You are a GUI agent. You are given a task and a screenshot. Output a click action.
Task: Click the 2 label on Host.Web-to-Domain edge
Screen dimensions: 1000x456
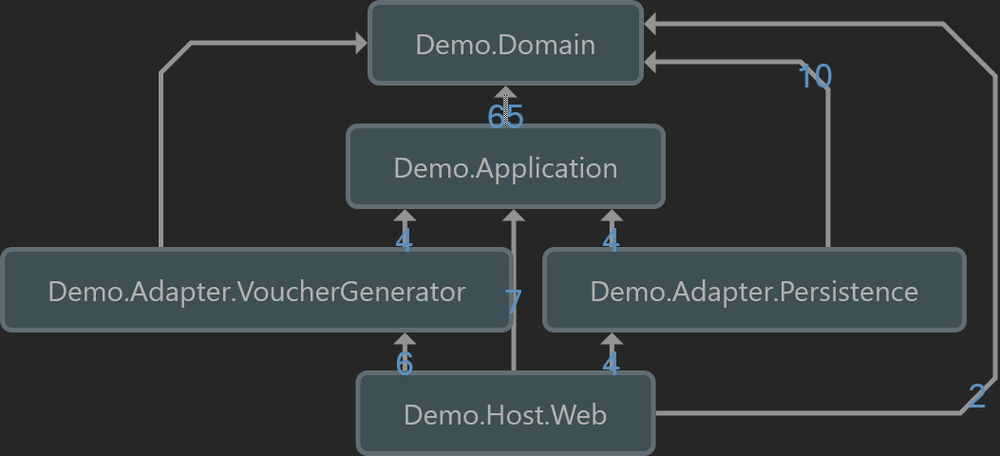pos(977,395)
